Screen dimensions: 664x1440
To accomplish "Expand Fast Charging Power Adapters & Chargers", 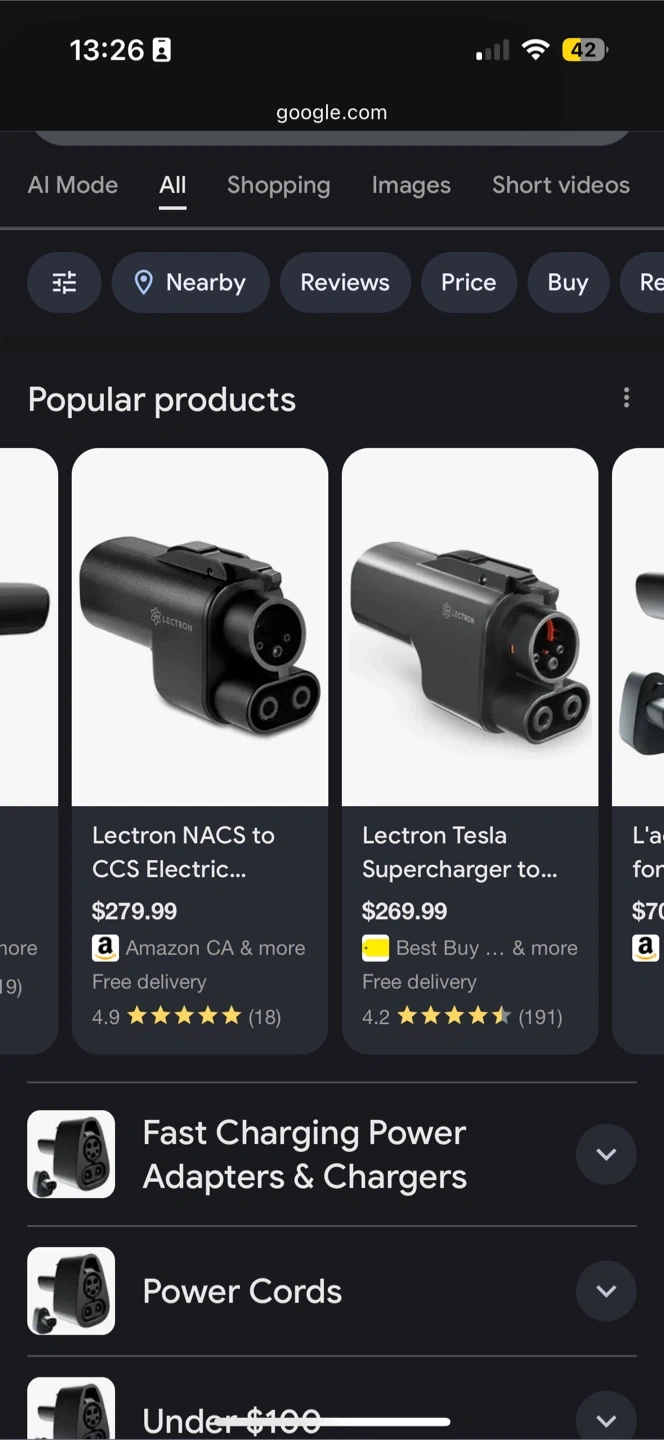I will pos(606,1154).
